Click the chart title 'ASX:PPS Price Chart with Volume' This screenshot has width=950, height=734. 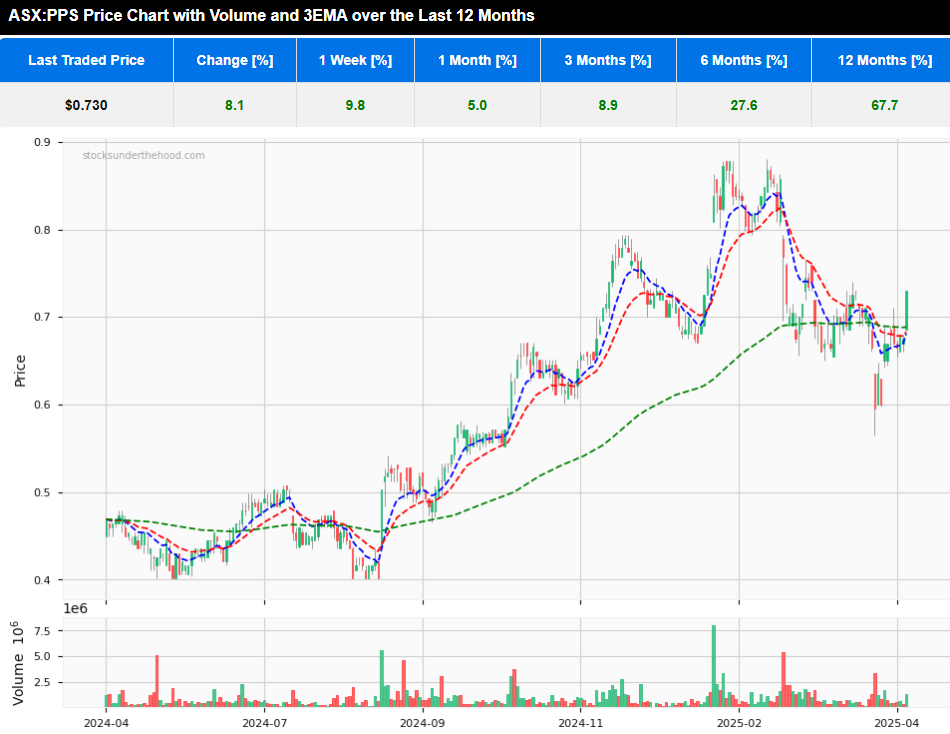271,15
